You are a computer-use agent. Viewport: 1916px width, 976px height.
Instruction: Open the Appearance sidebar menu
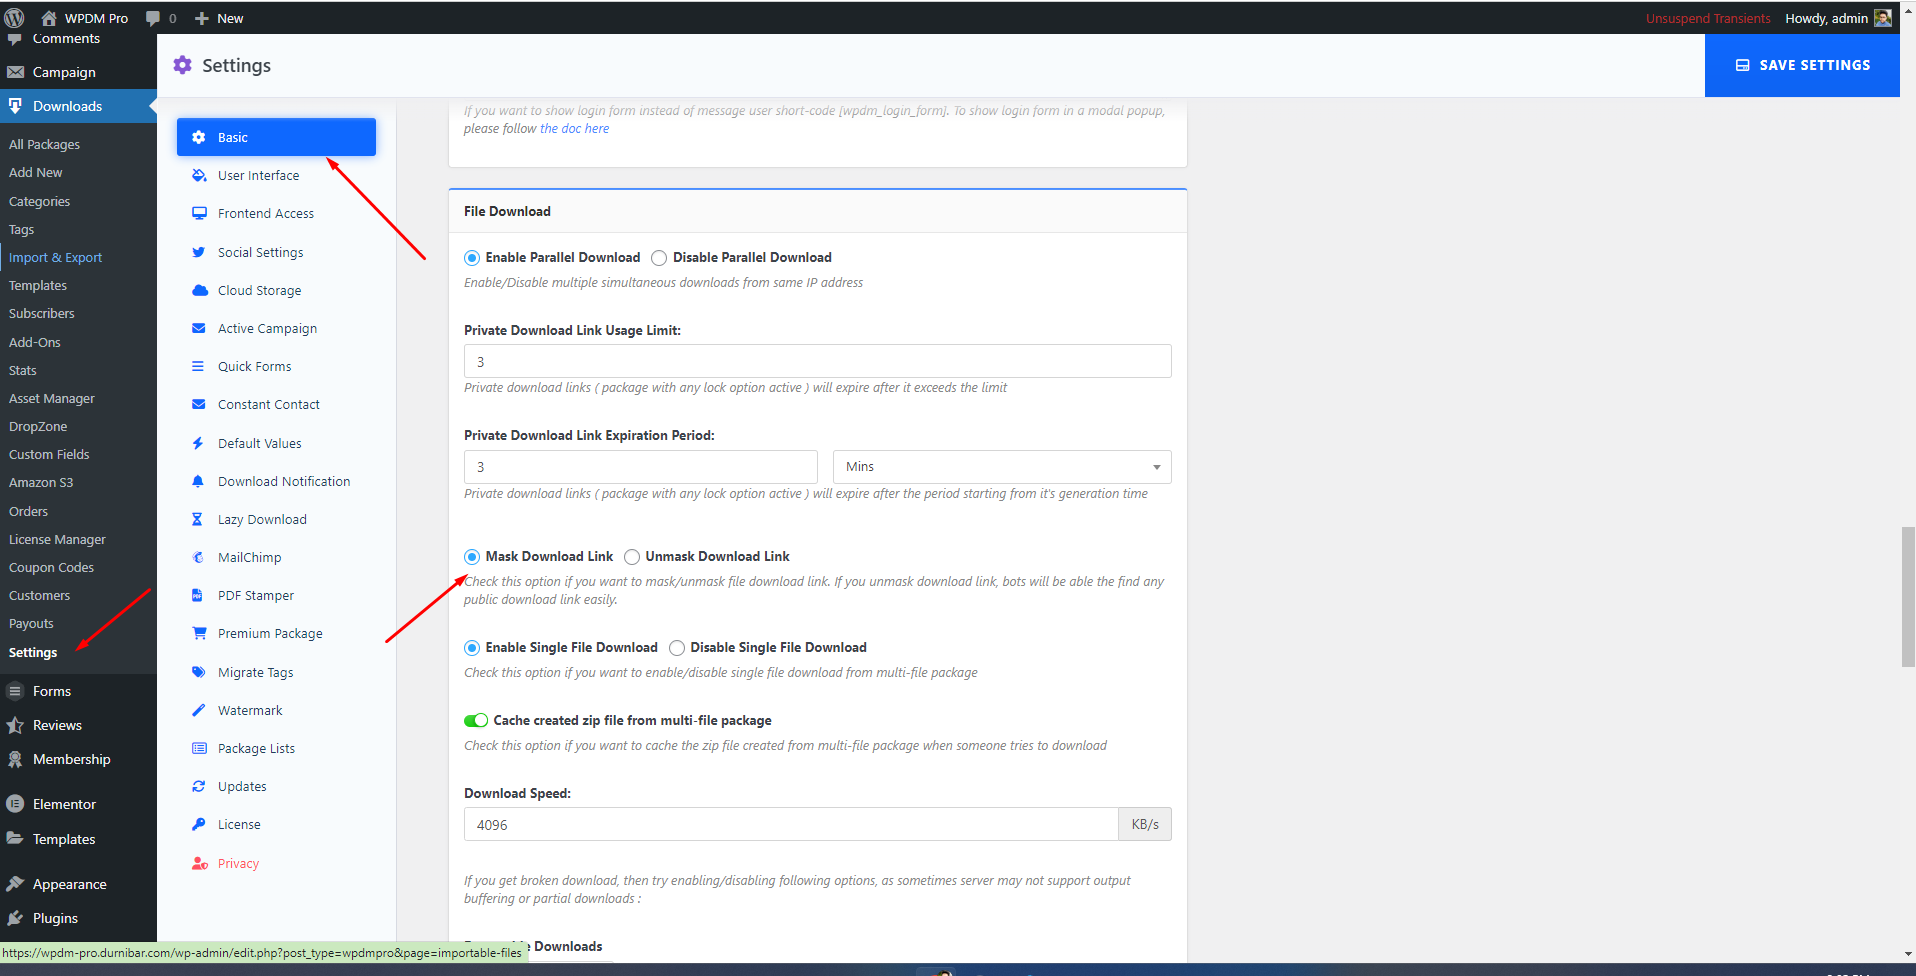click(x=78, y=884)
